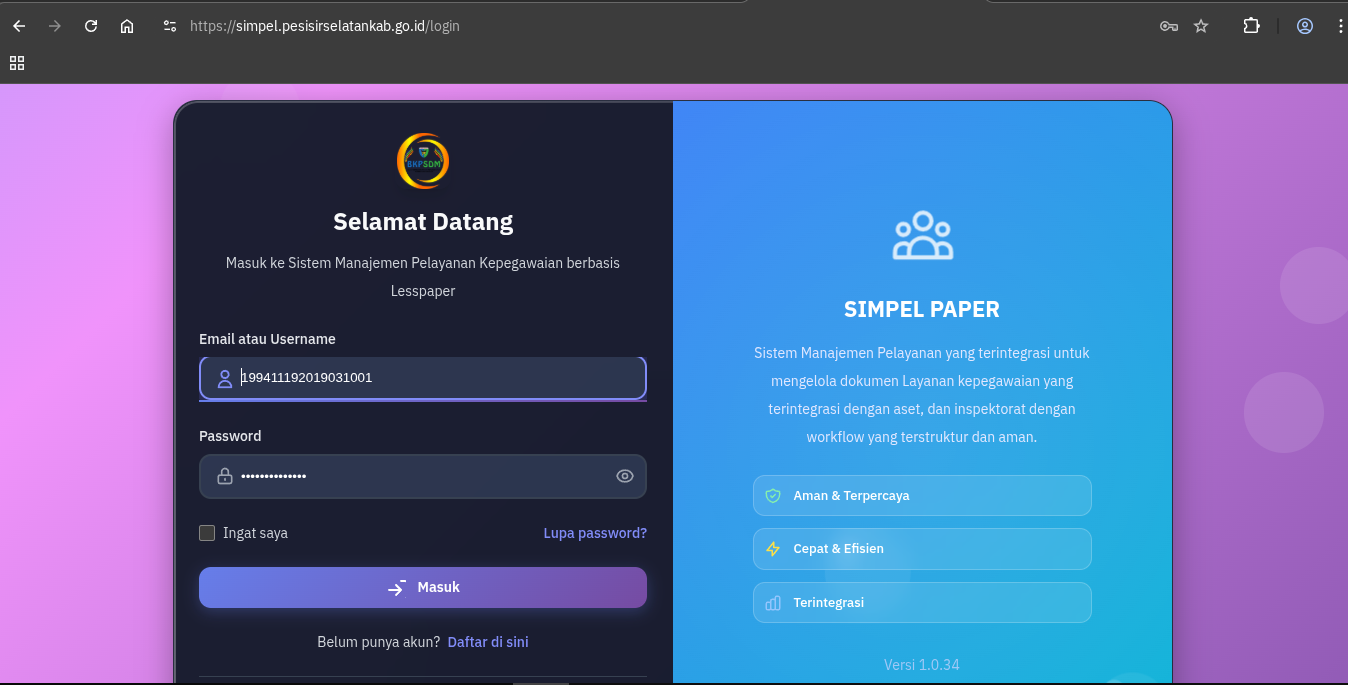Open the Lupa password link

[595, 533]
